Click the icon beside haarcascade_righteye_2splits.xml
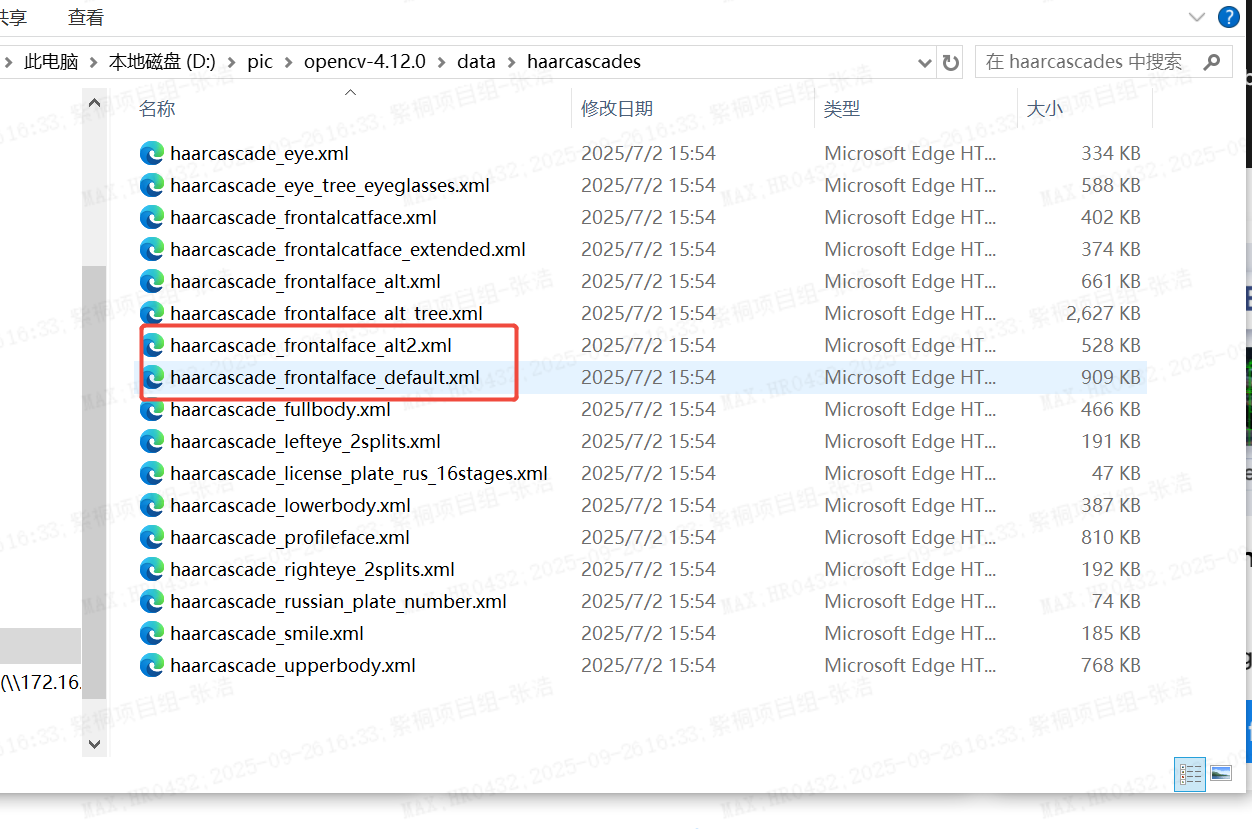Viewport: 1252px width, 829px height. coord(152,569)
